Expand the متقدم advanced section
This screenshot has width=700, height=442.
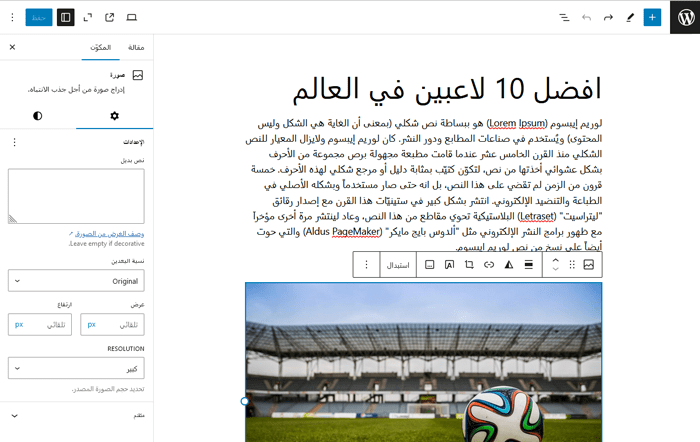click(x=76, y=416)
